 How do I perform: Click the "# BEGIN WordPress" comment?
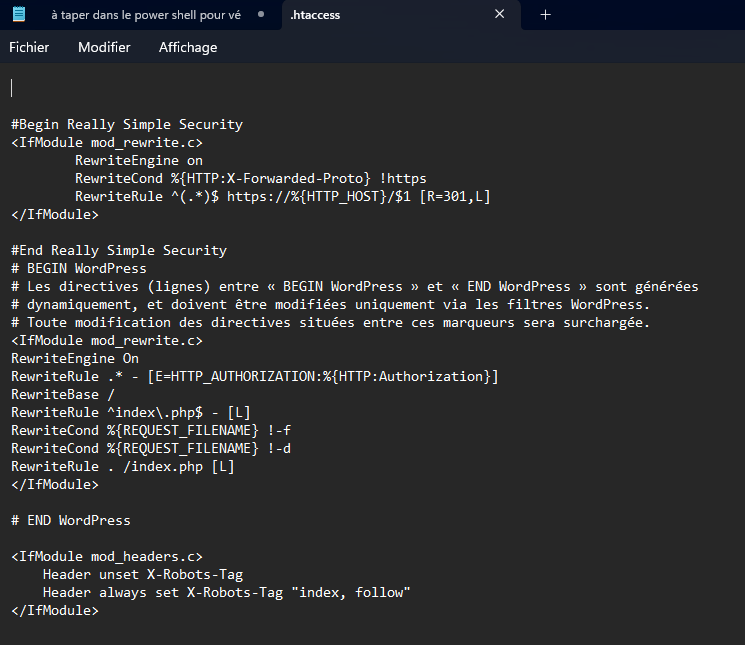79,268
